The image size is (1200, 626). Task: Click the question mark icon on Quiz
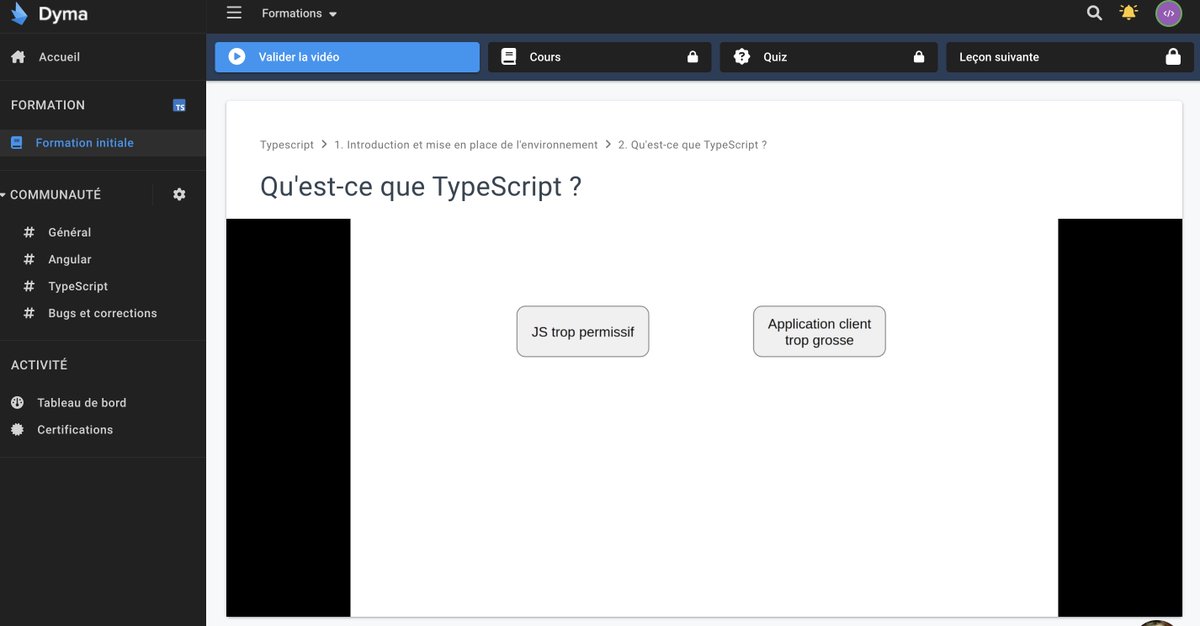click(742, 57)
